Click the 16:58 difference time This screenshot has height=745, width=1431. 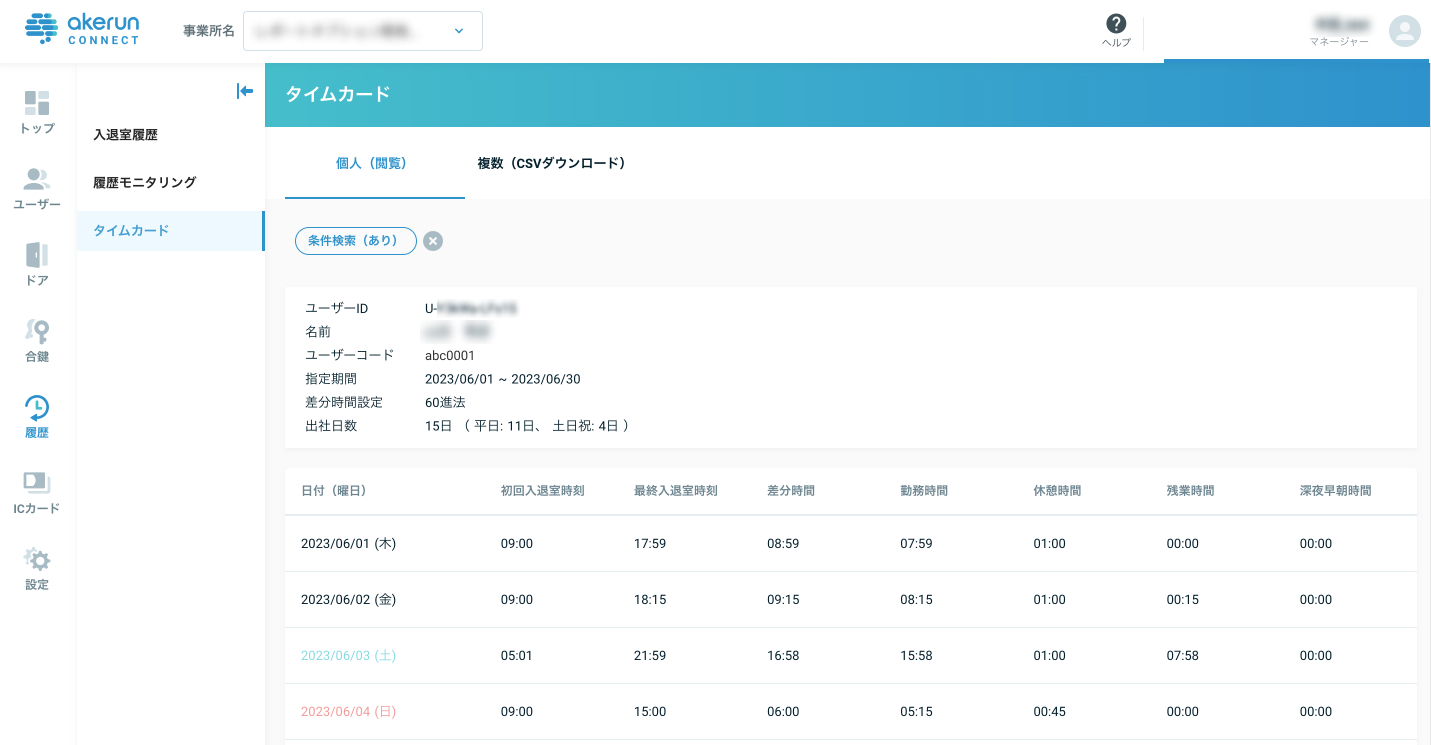point(783,656)
